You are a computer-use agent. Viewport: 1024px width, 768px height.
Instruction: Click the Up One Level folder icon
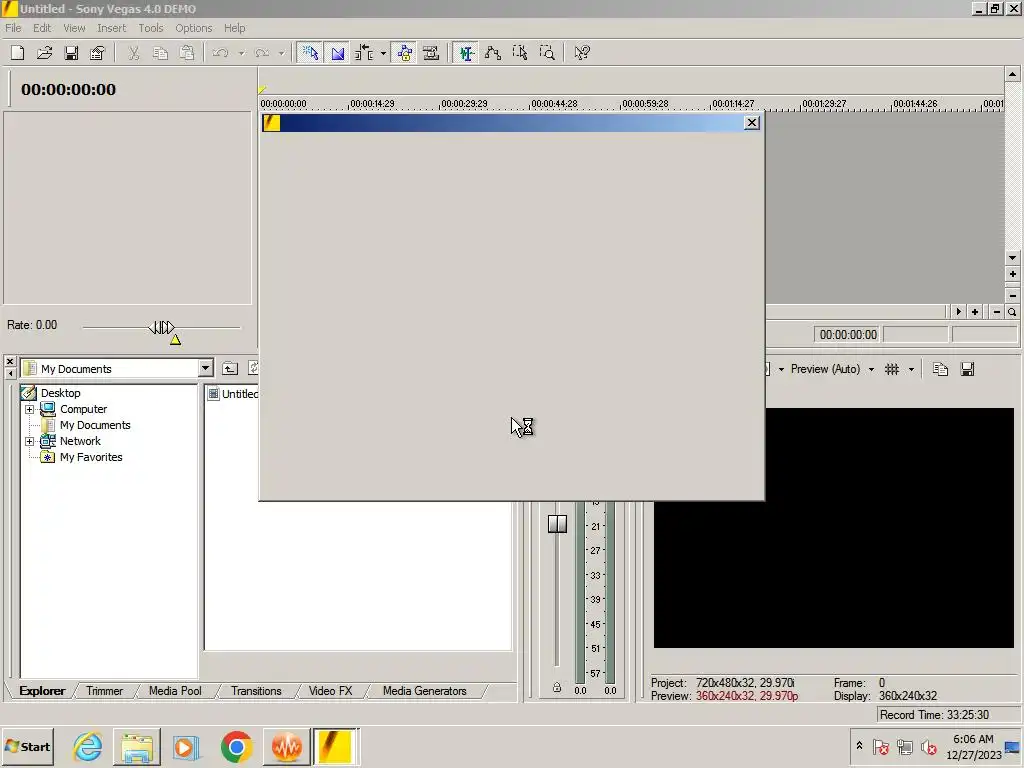pyautogui.click(x=230, y=368)
